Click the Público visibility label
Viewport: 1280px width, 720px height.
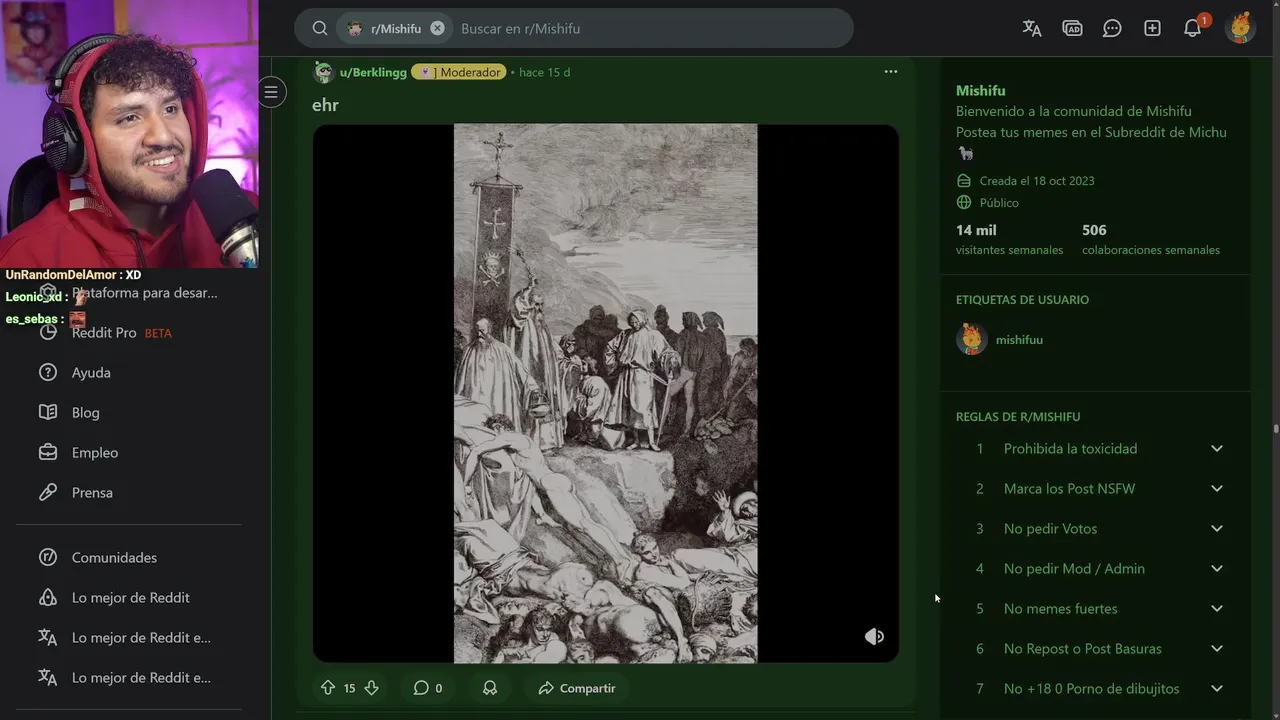point(999,203)
